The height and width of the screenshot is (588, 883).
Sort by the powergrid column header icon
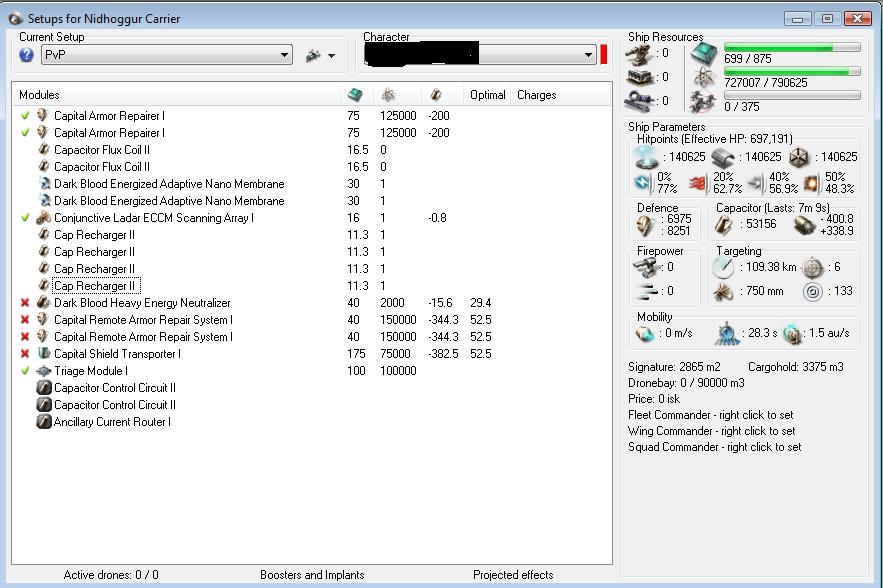[389, 95]
